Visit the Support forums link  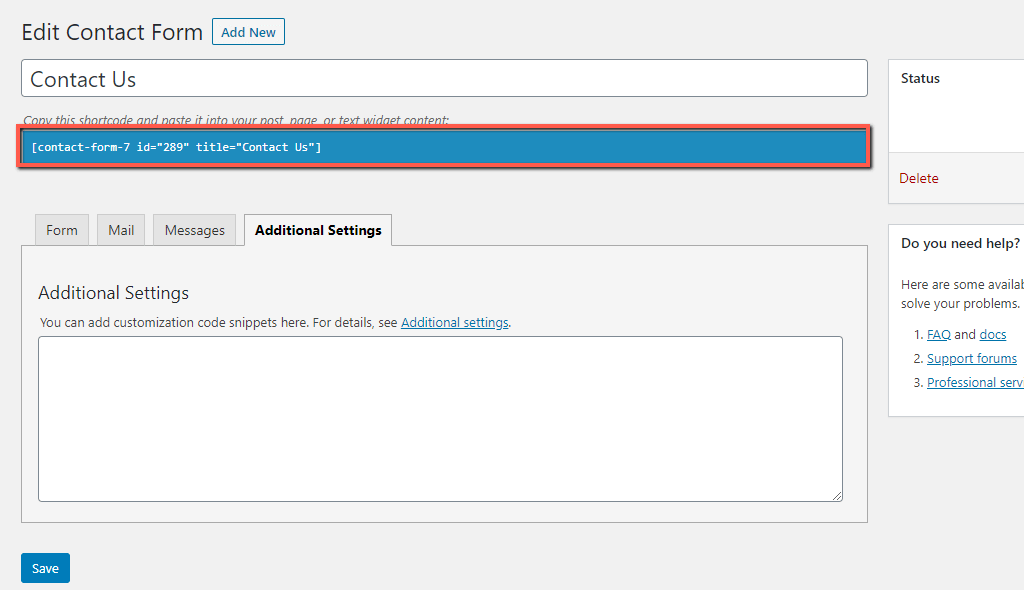pos(972,359)
